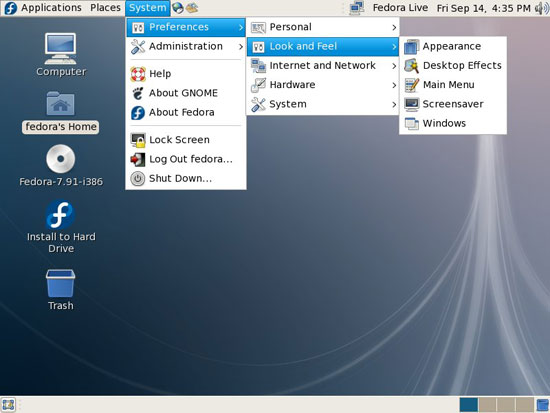
Task: Launch the mail client panel icon
Action: [x=192, y=8]
